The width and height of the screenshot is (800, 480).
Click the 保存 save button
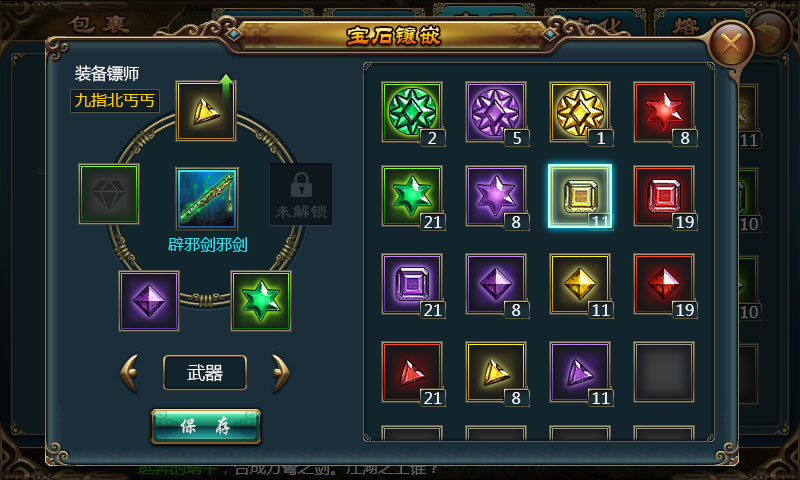[206, 426]
